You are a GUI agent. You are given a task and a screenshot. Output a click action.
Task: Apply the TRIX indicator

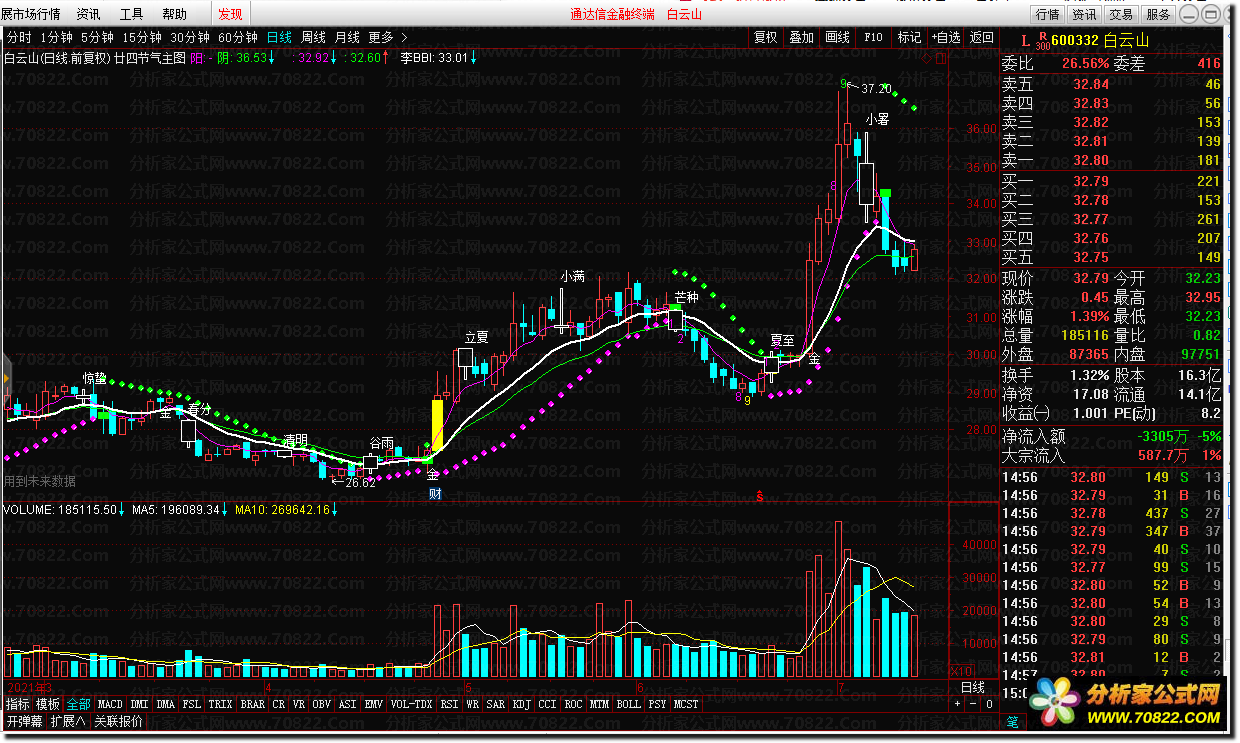coord(221,704)
